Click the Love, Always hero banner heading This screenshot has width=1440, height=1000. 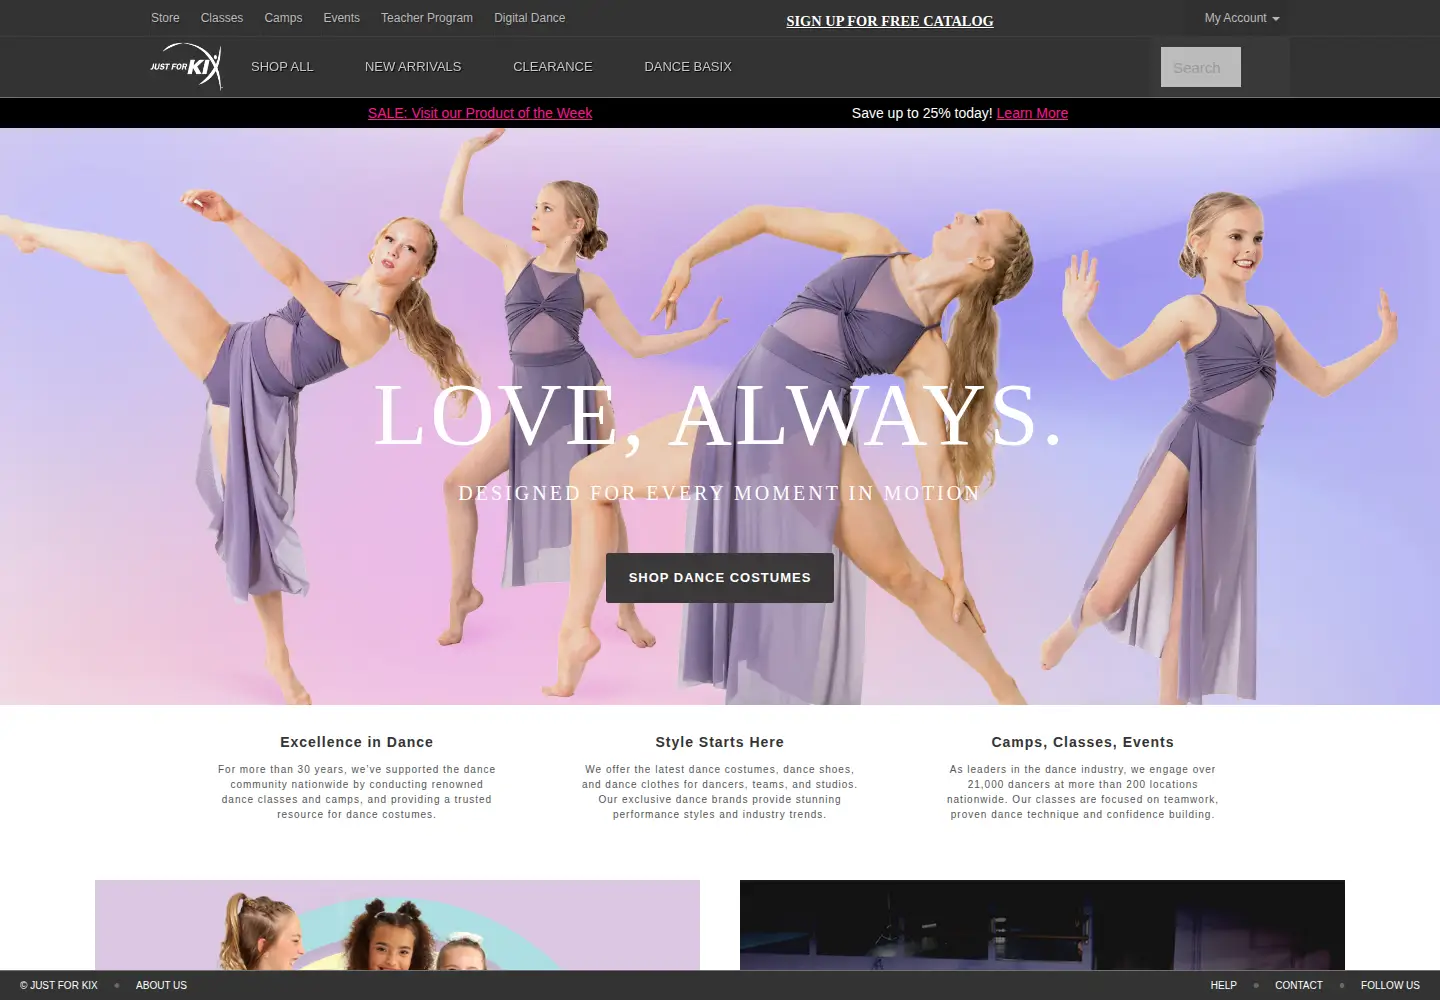[x=718, y=416]
